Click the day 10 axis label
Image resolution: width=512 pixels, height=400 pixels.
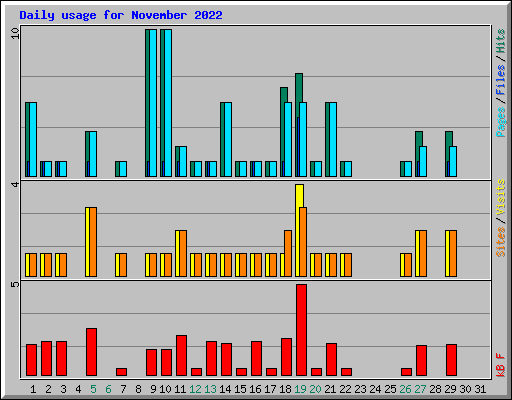pos(165,389)
